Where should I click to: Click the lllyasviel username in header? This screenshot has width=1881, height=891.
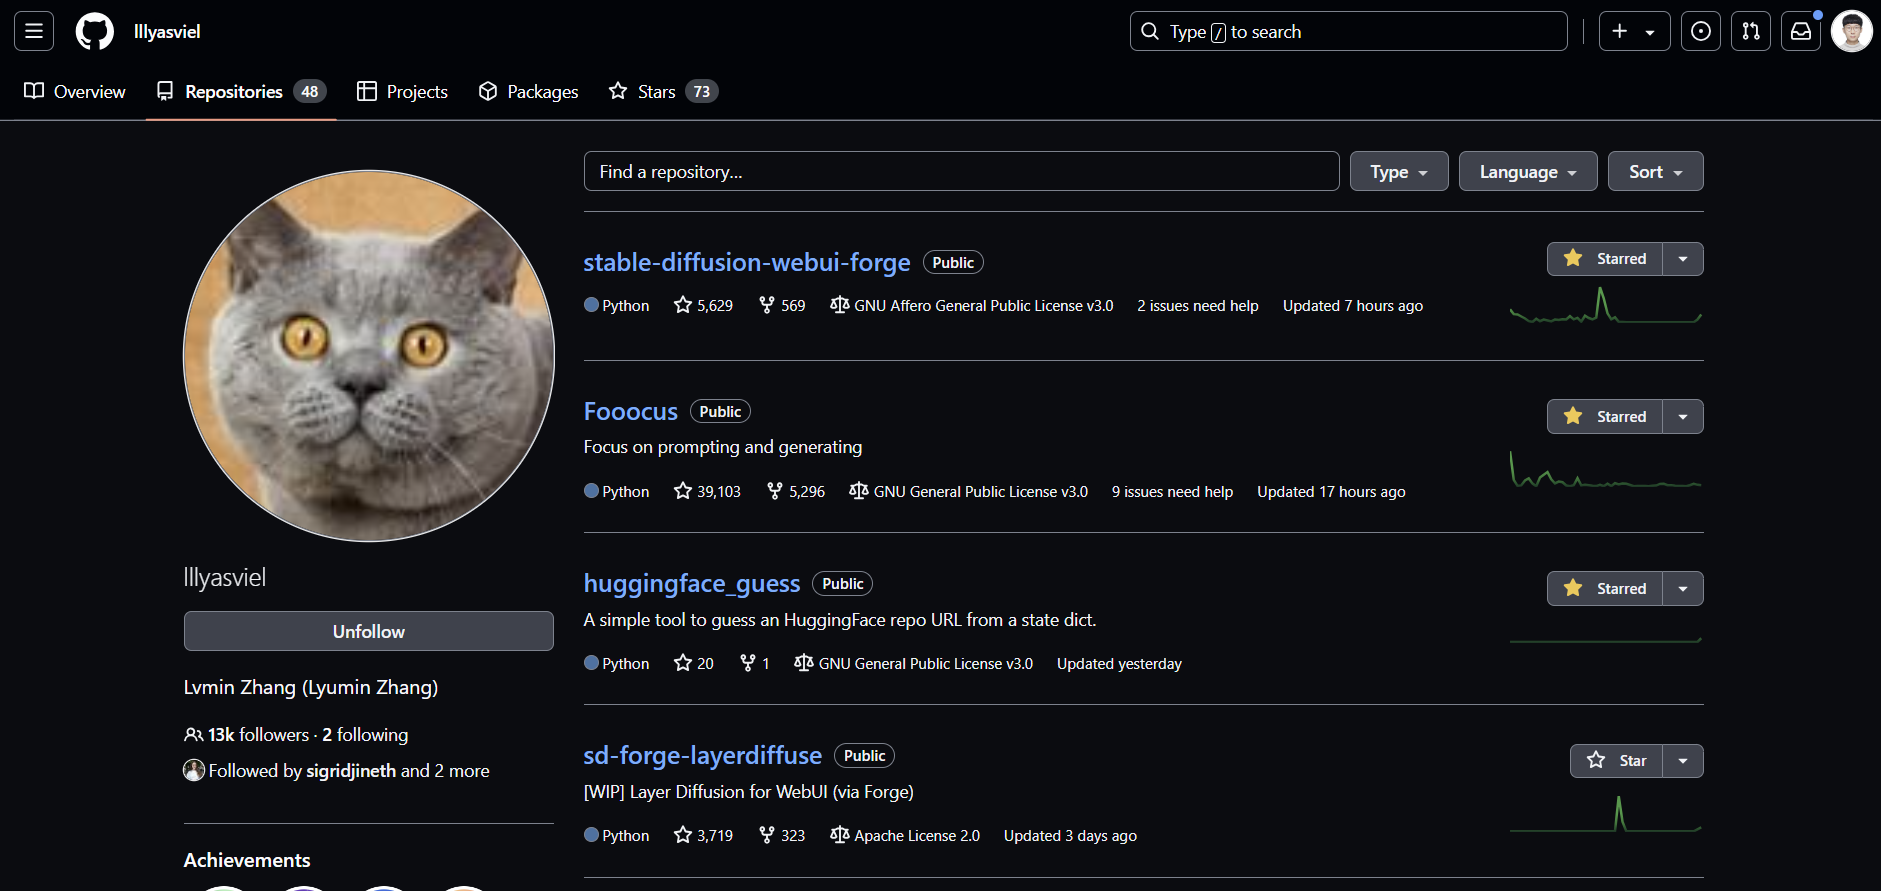pos(167,32)
